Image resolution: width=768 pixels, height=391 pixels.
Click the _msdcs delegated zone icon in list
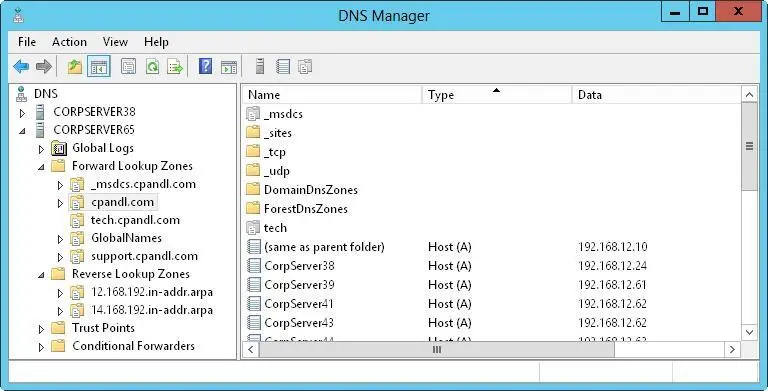(253, 114)
